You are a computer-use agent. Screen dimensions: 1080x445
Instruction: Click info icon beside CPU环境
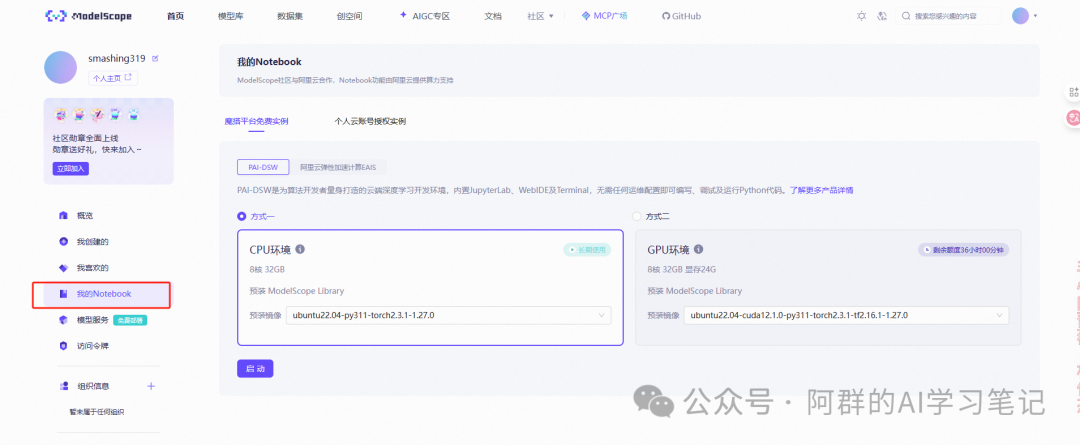(300, 249)
